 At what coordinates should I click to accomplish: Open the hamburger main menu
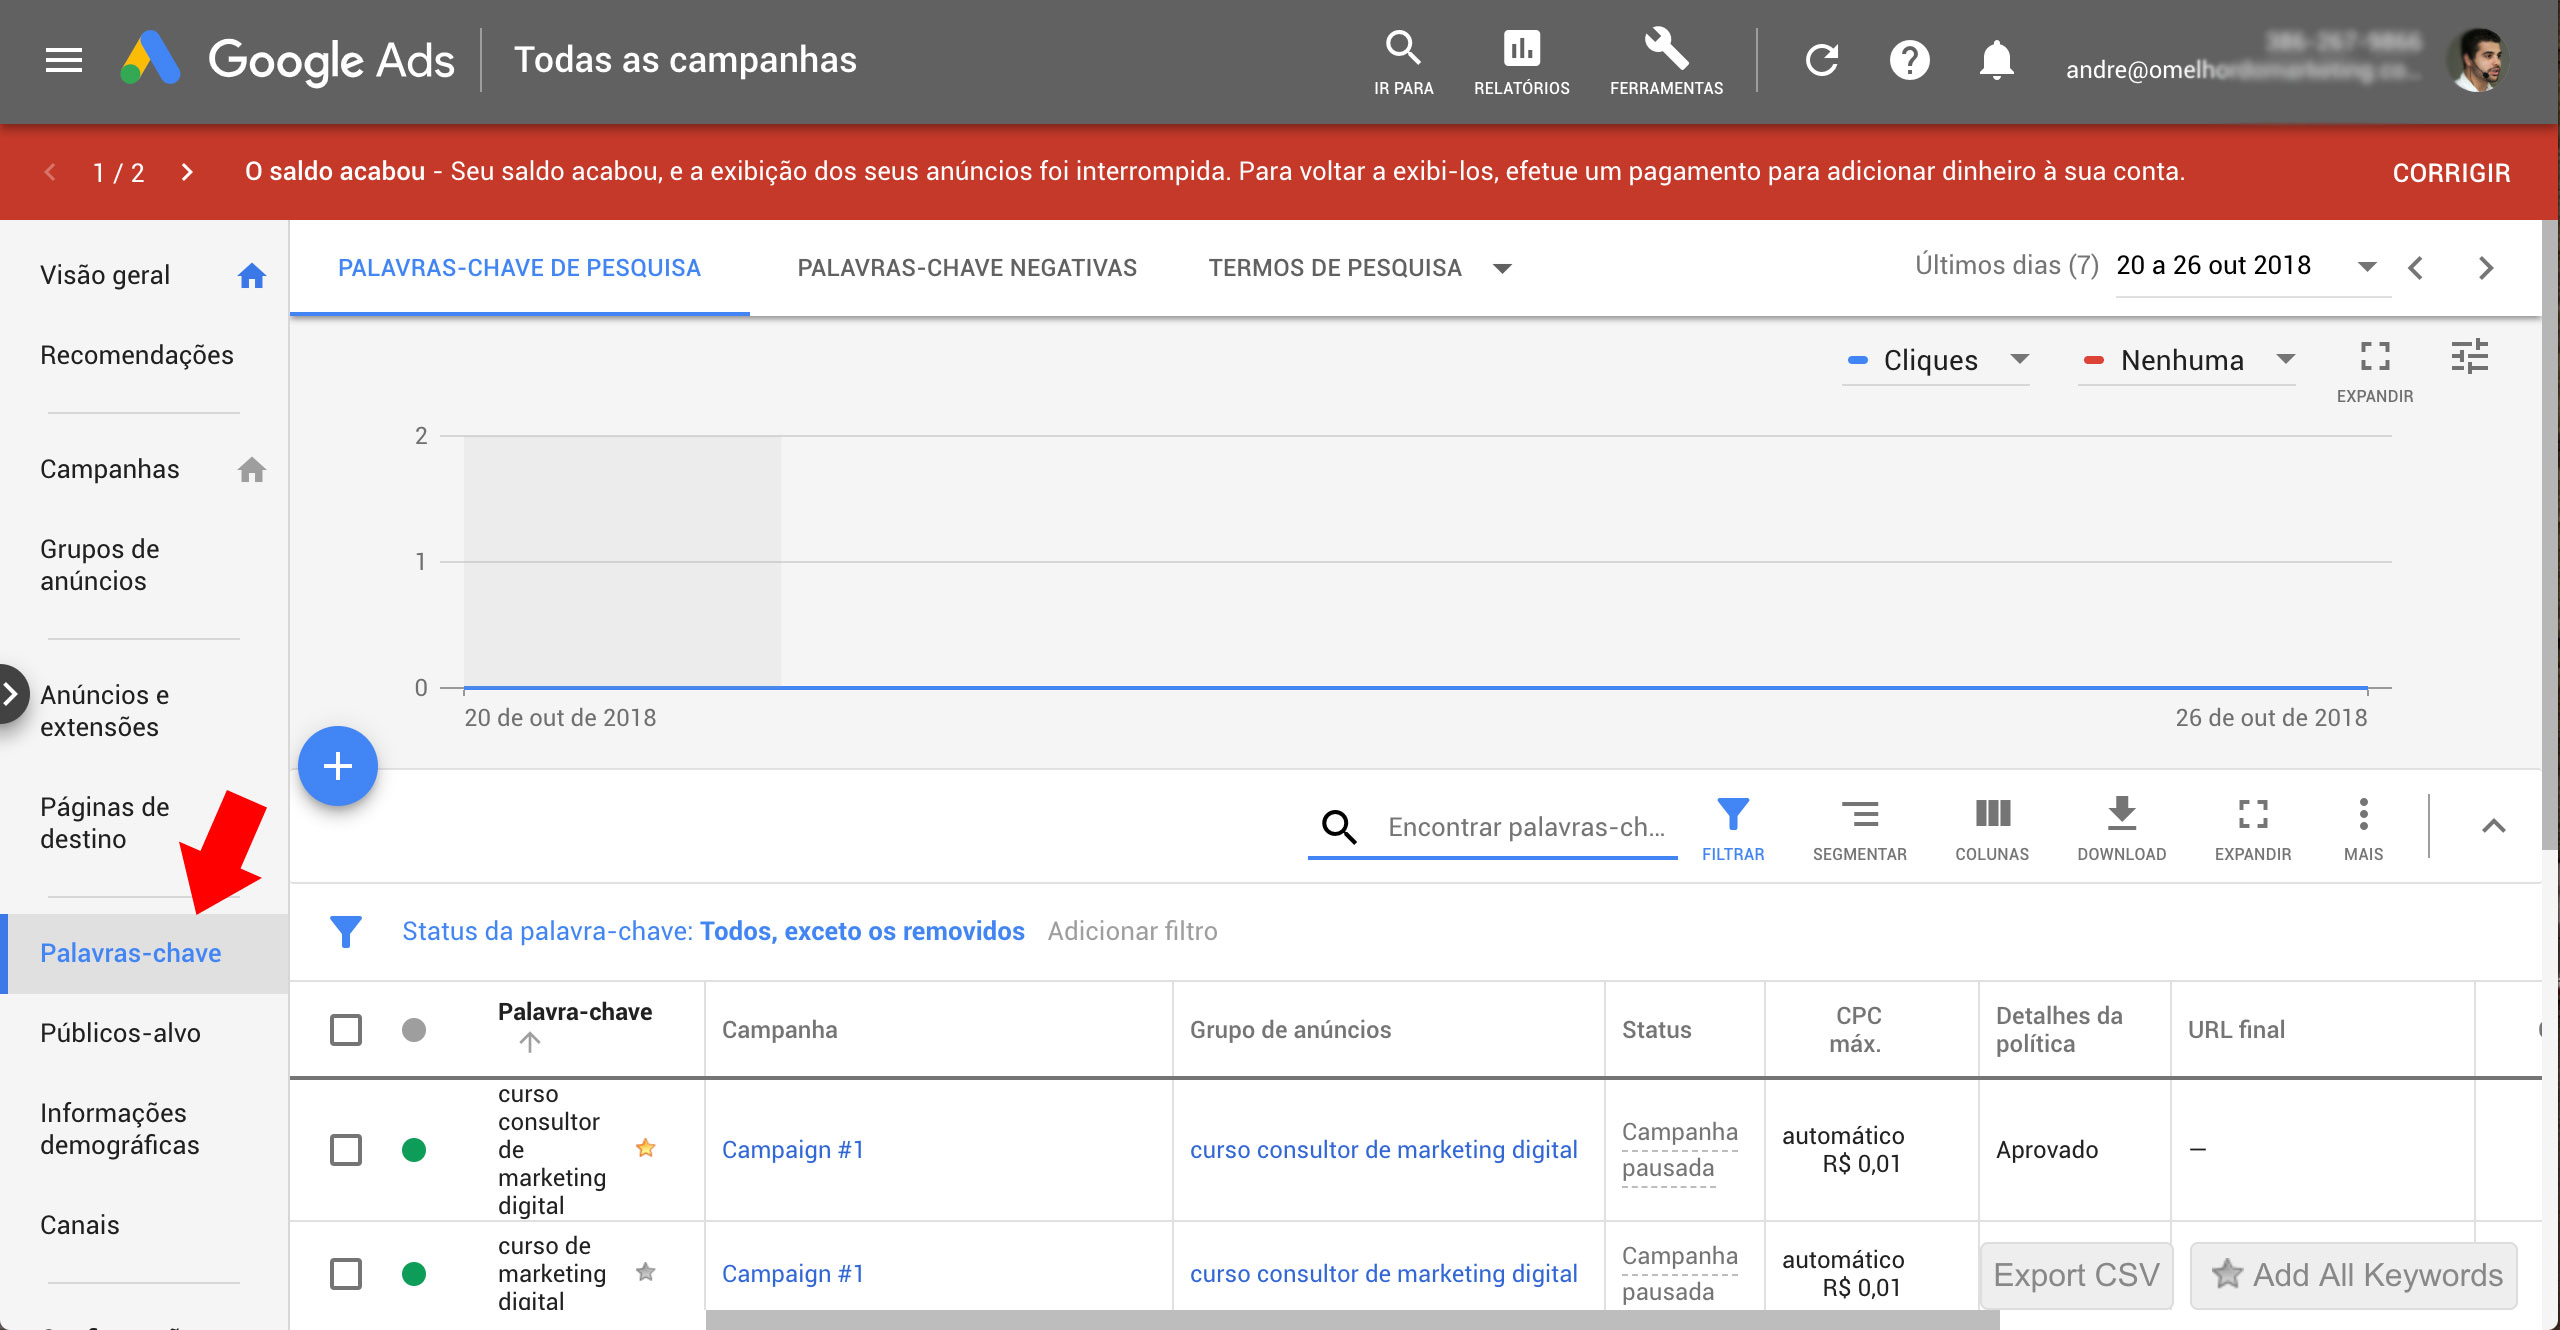(64, 60)
